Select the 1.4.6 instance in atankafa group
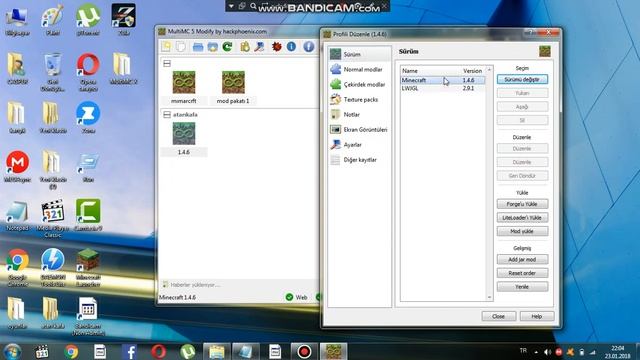 coord(184,133)
